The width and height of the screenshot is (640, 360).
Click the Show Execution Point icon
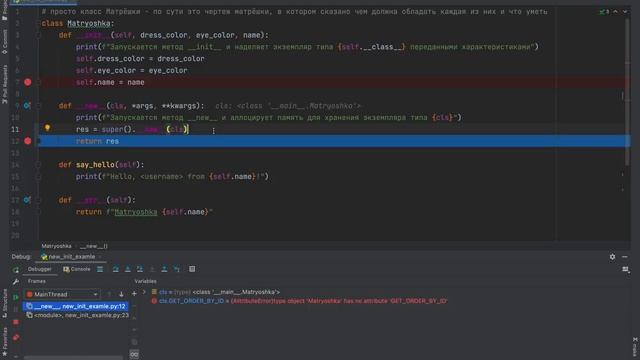pyautogui.click(x=100, y=269)
